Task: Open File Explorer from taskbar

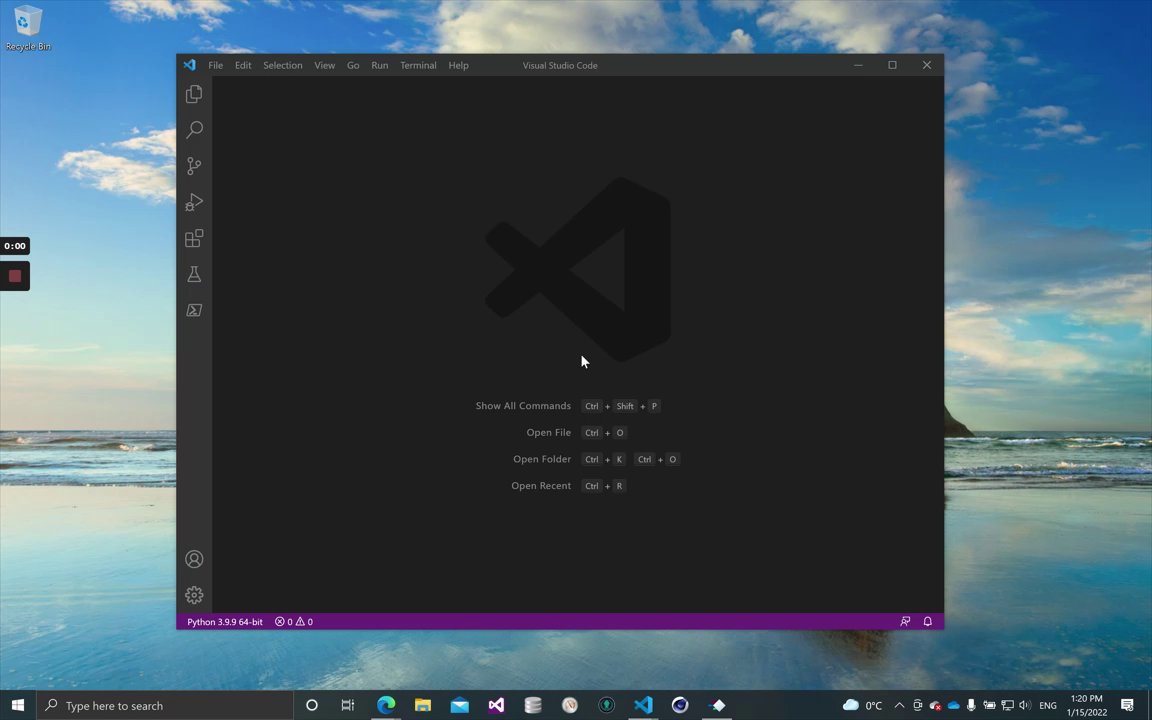Action: coord(422,705)
